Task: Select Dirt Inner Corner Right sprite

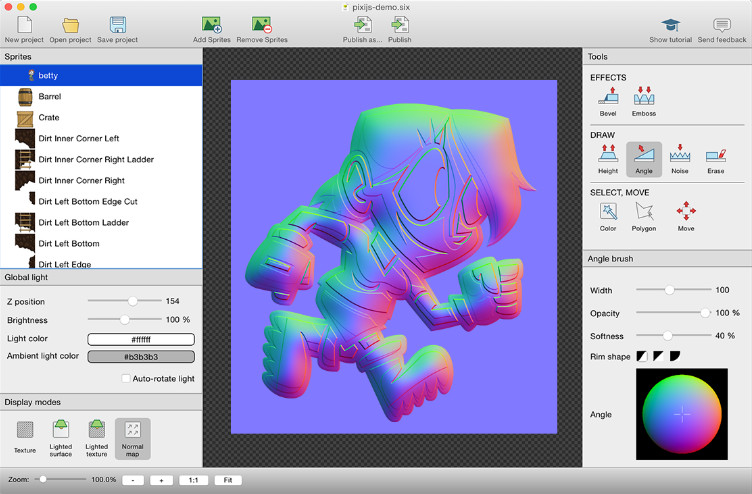Action: (x=101, y=181)
